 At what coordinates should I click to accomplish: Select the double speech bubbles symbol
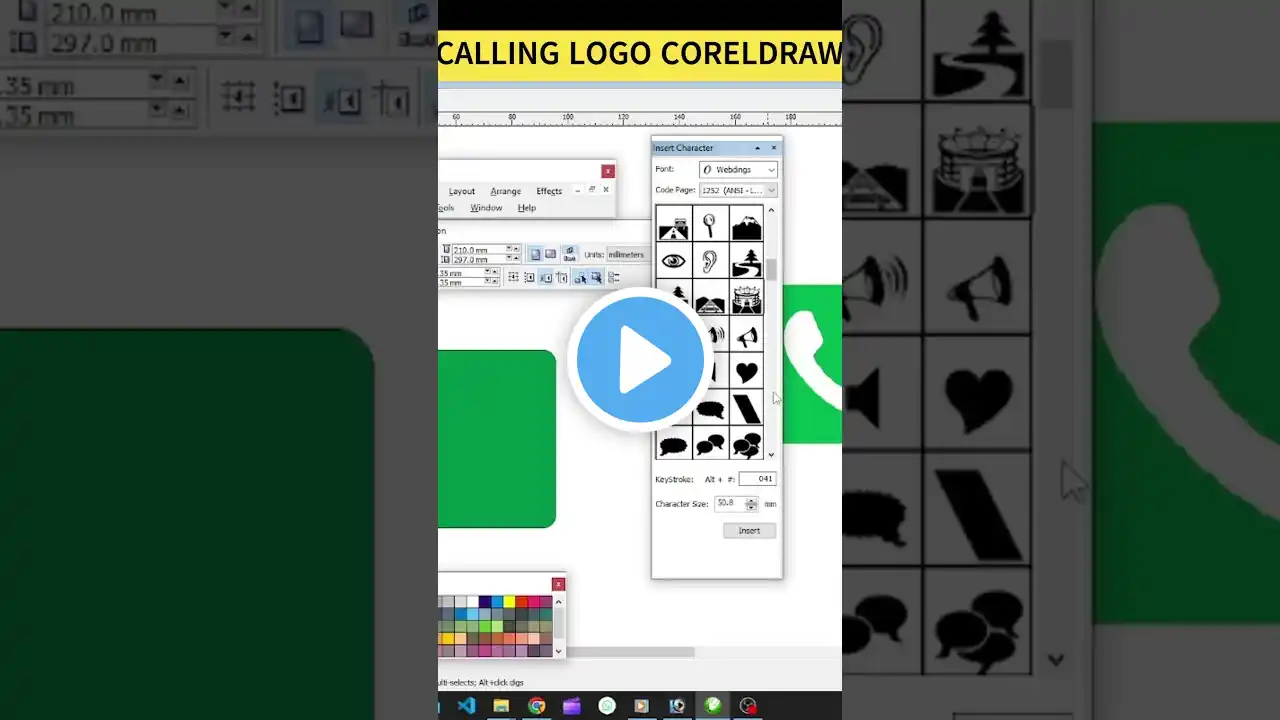709,444
